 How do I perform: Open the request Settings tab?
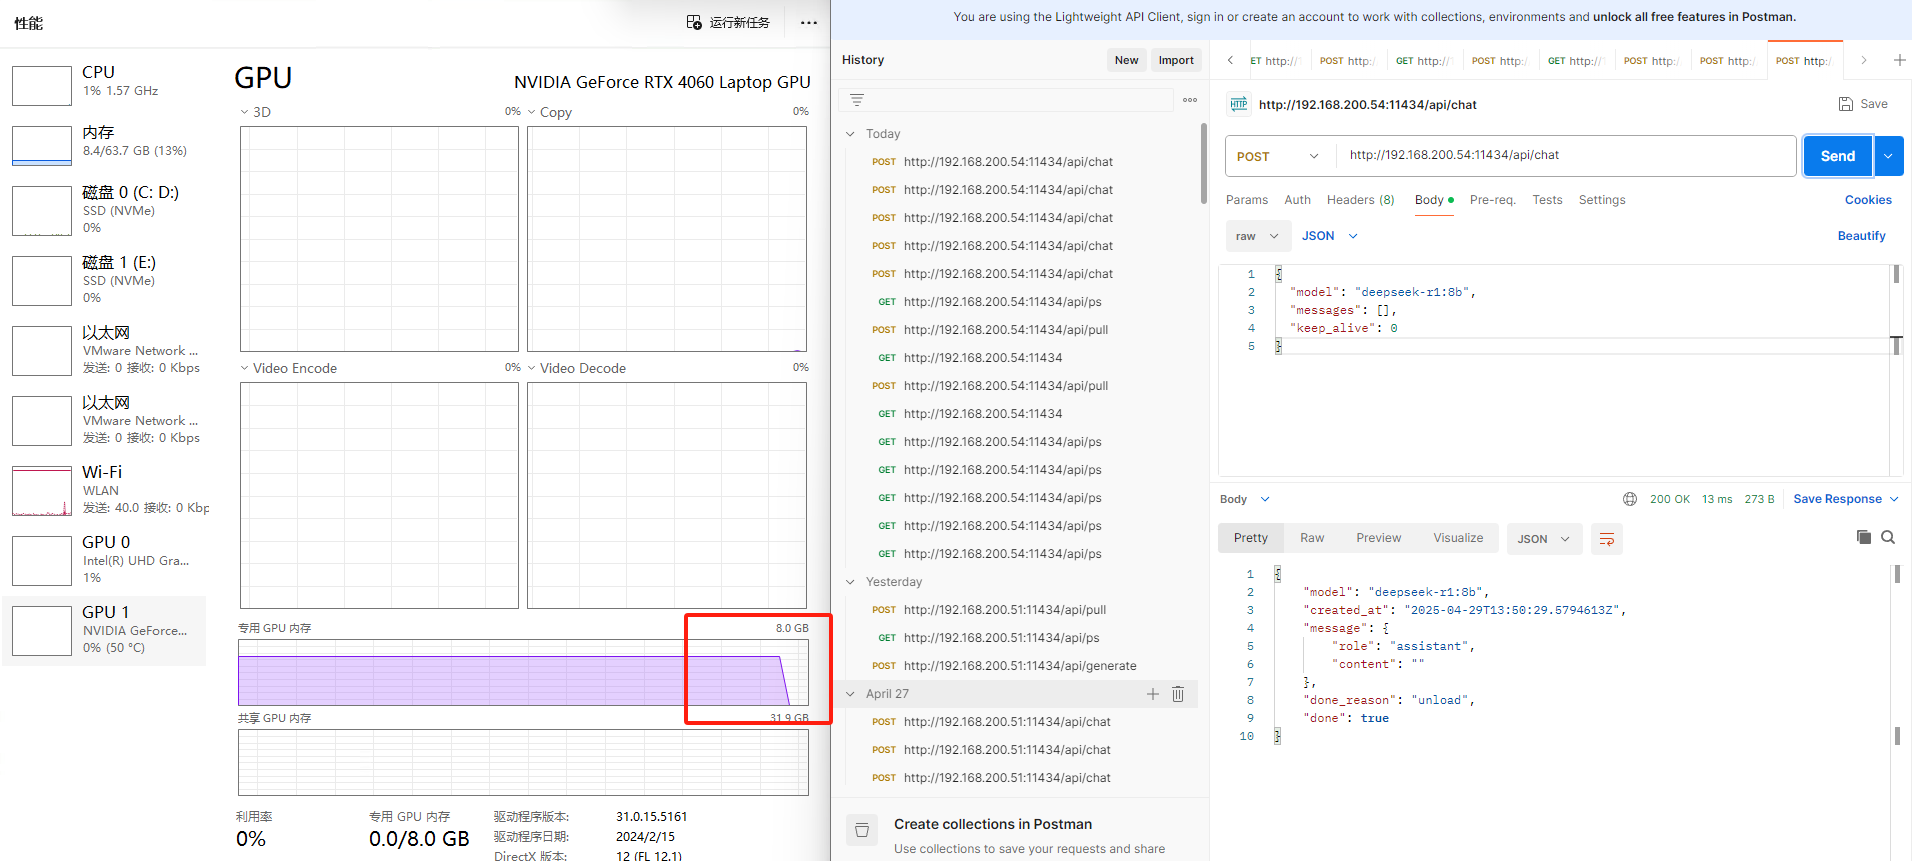coord(1602,200)
